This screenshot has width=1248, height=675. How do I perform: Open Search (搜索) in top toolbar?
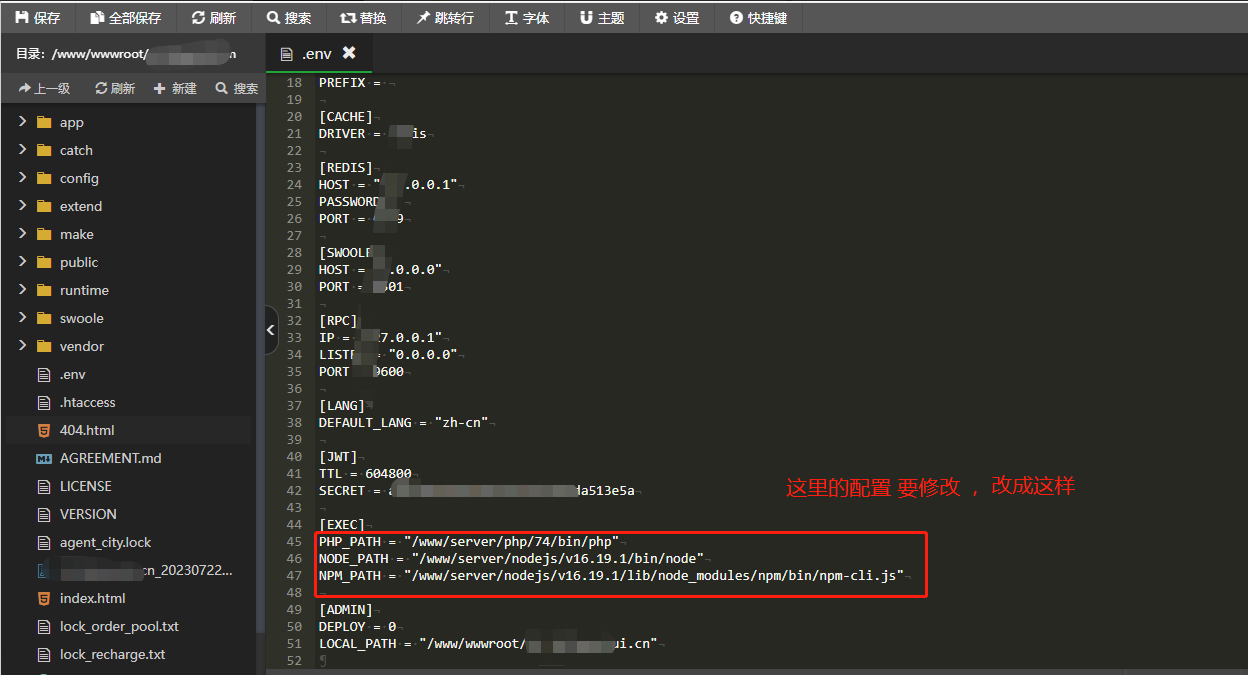pyautogui.click(x=289, y=18)
